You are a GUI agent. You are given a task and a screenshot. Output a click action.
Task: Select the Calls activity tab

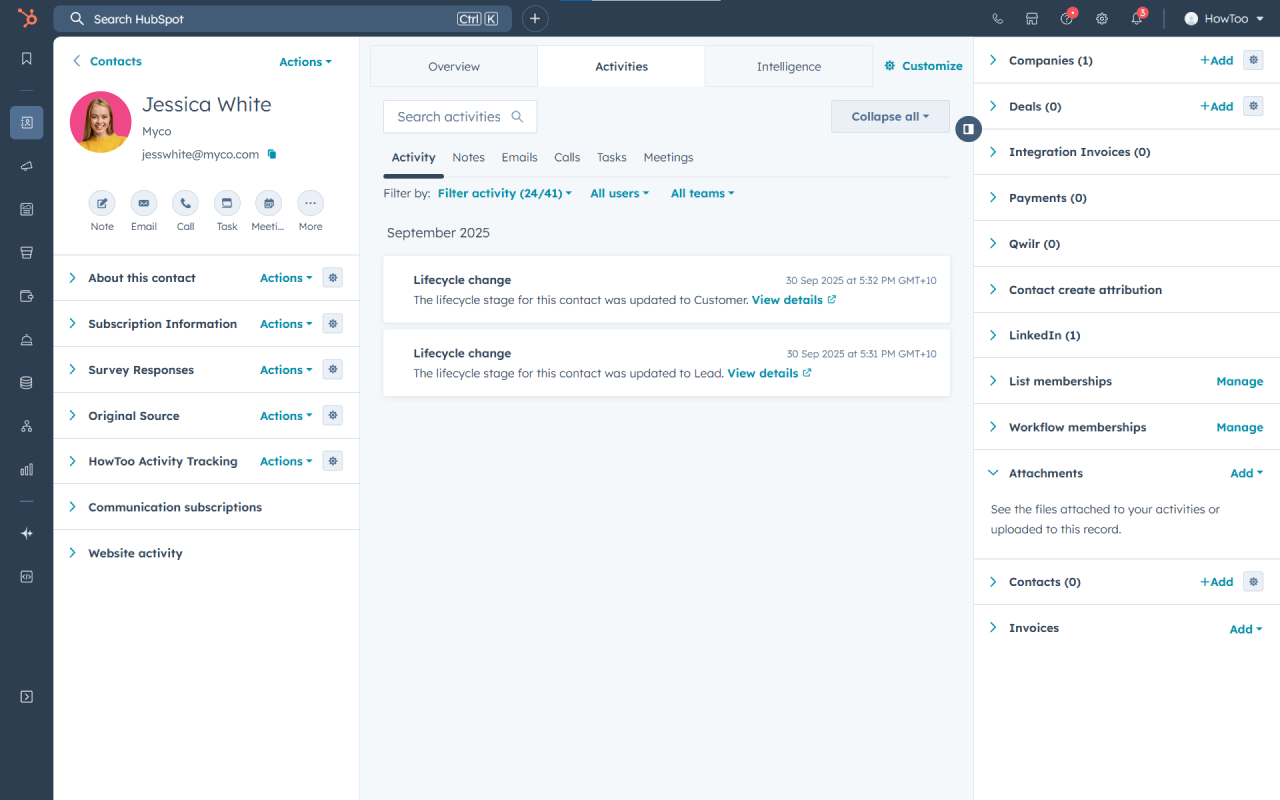(567, 157)
